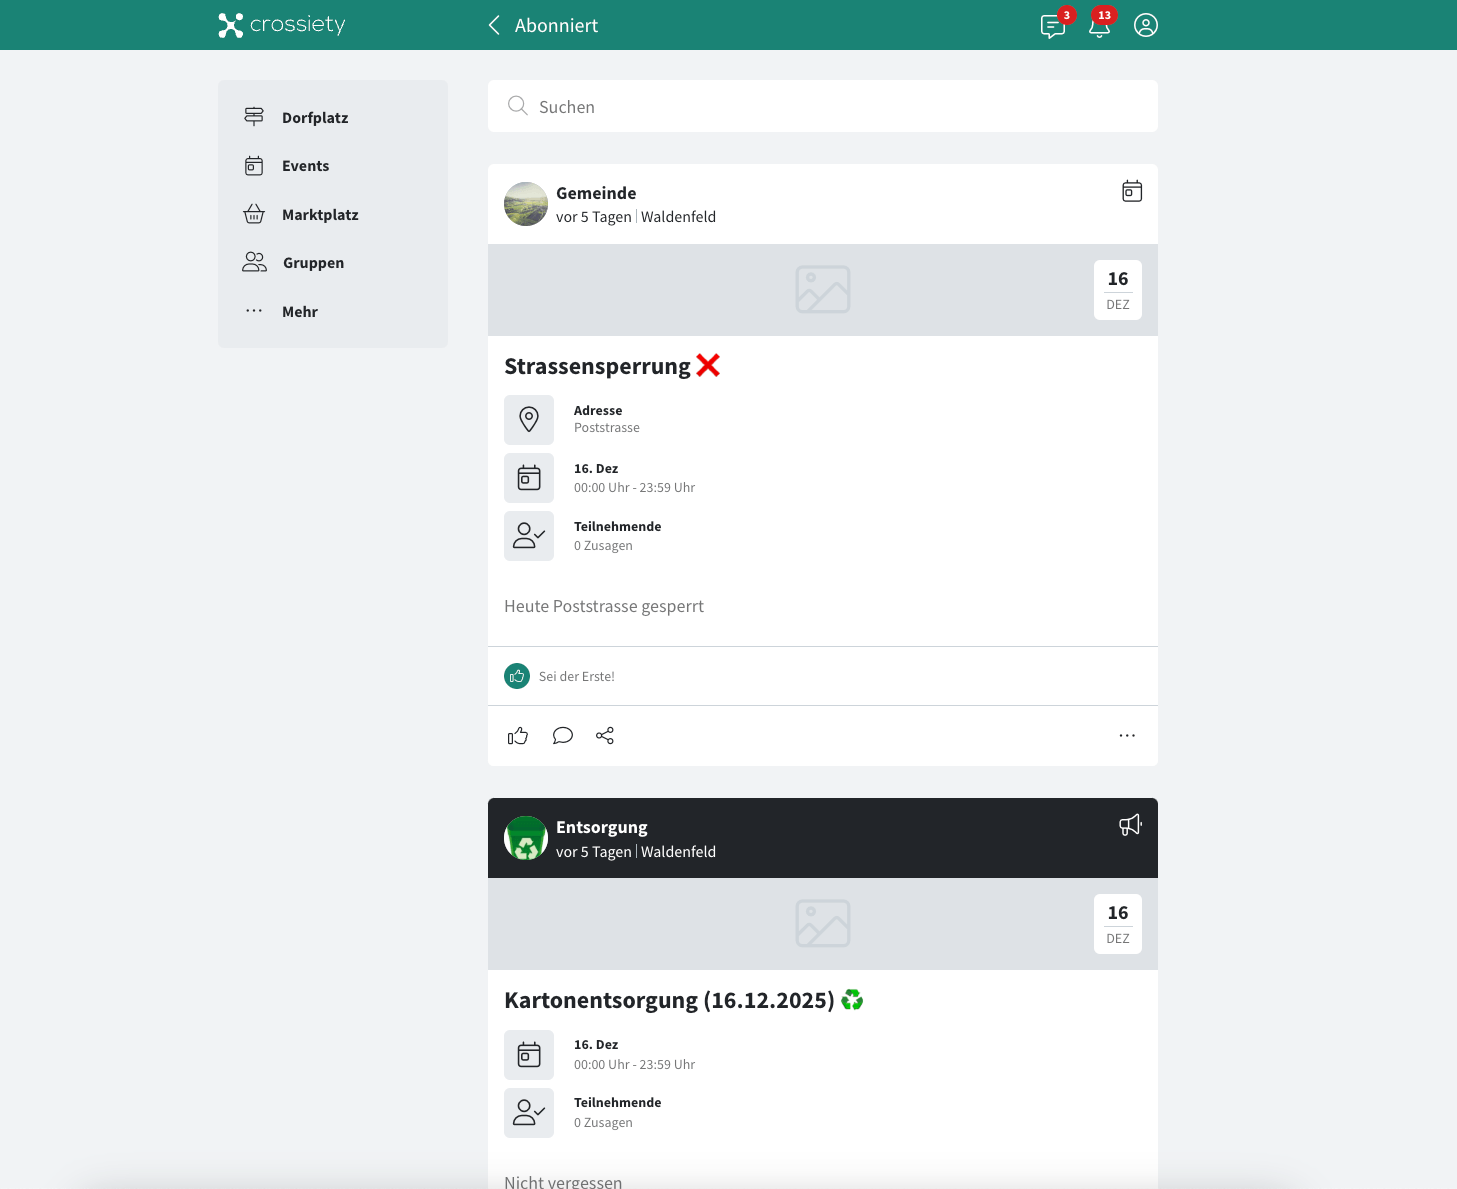
Task: Open the Gemeinde author name
Action: [596, 193]
